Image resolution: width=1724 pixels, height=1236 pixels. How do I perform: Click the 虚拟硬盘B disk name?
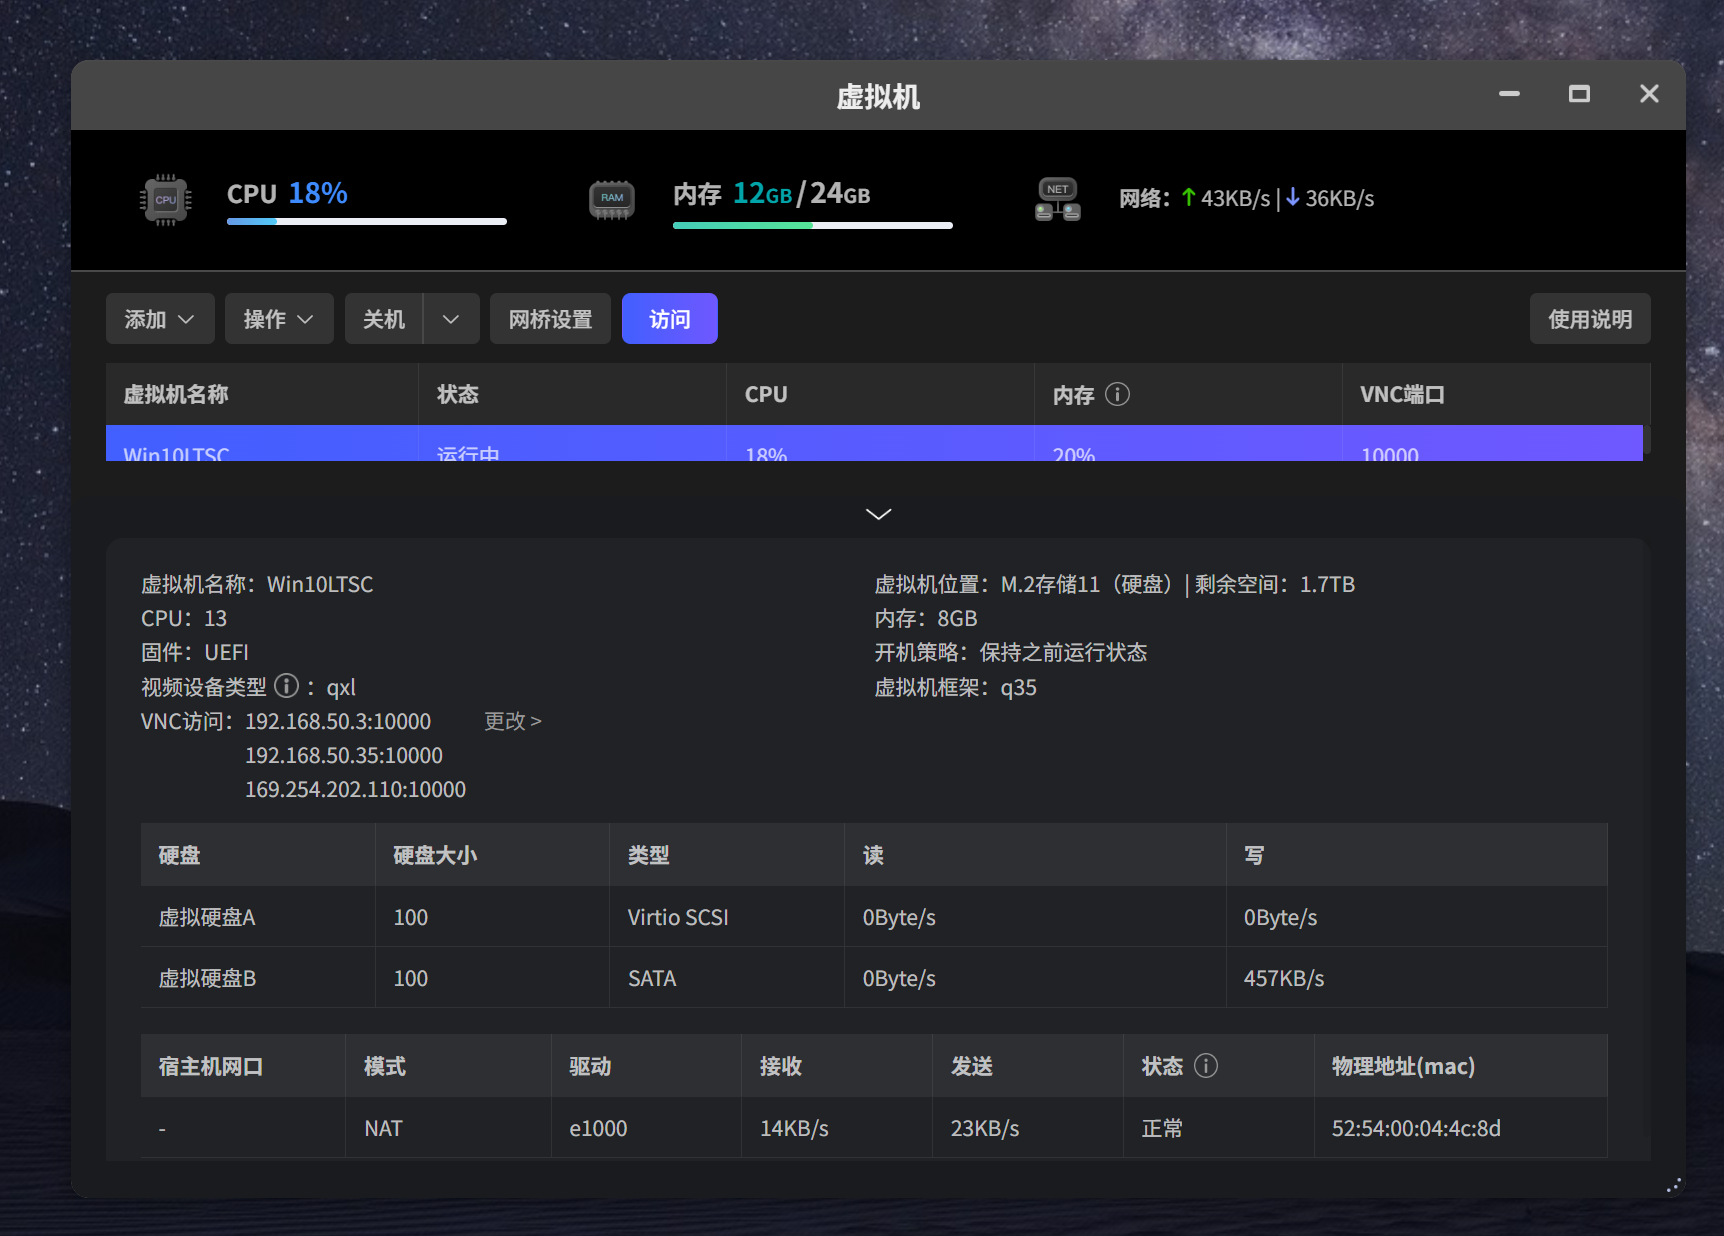pyautogui.click(x=207, y=978)
